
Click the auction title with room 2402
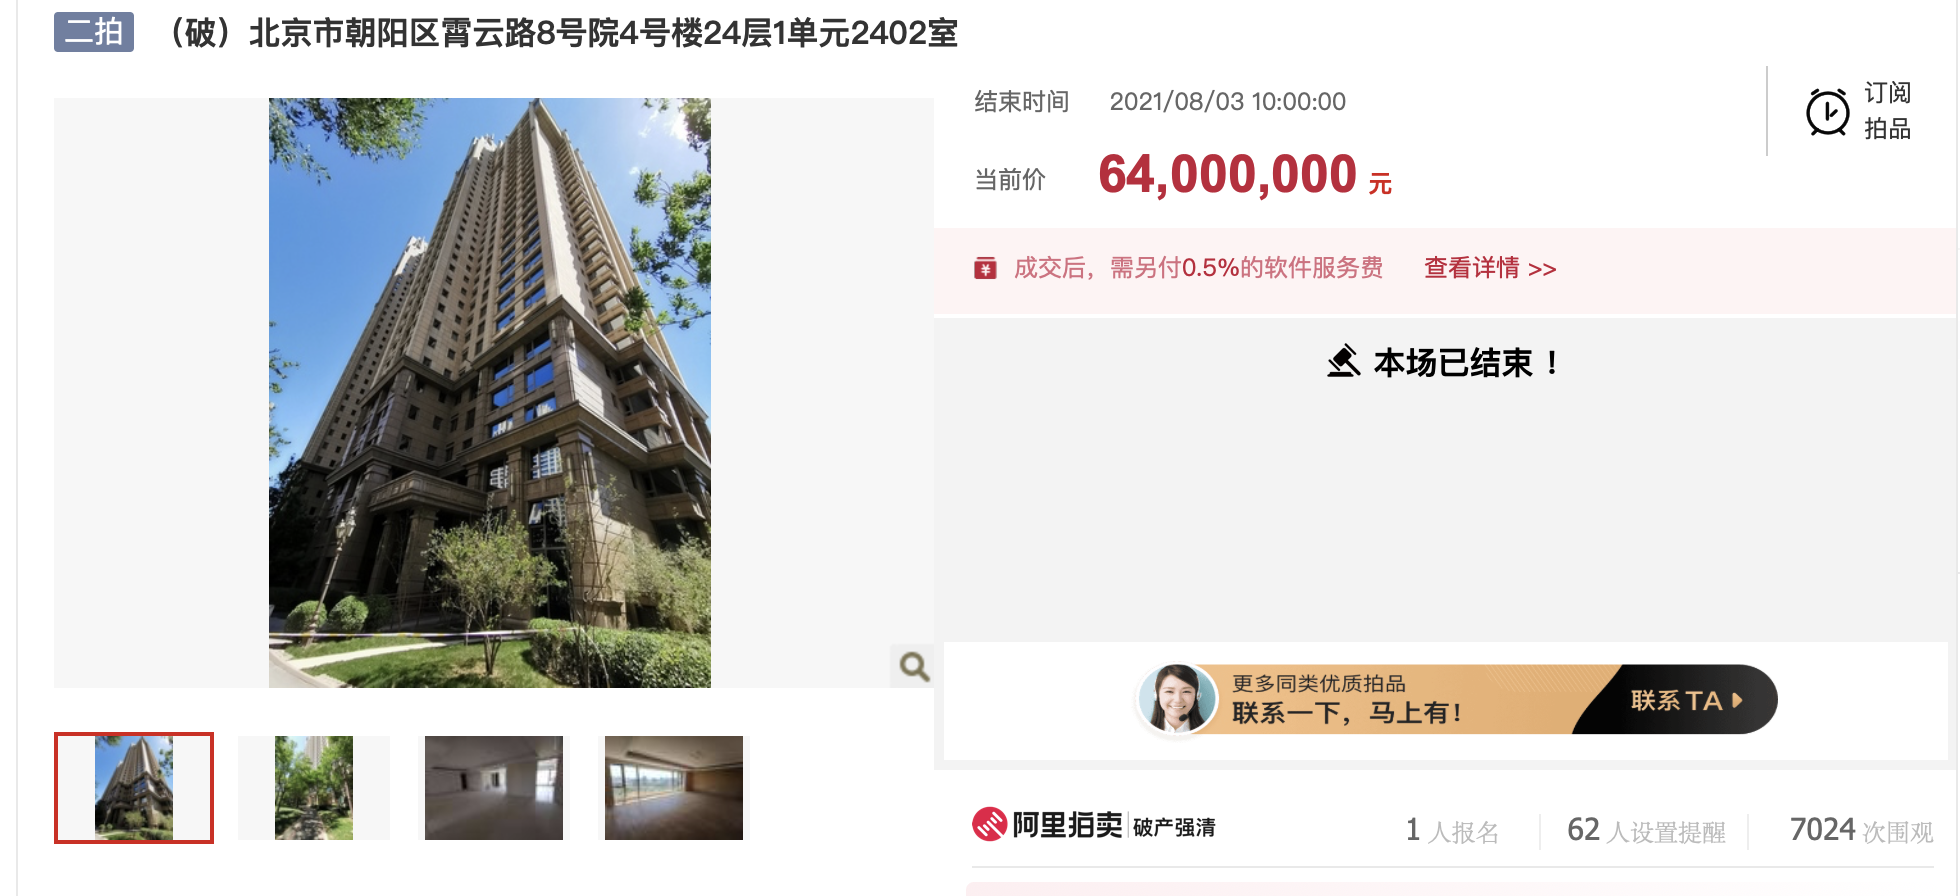[x=562, y=33]
